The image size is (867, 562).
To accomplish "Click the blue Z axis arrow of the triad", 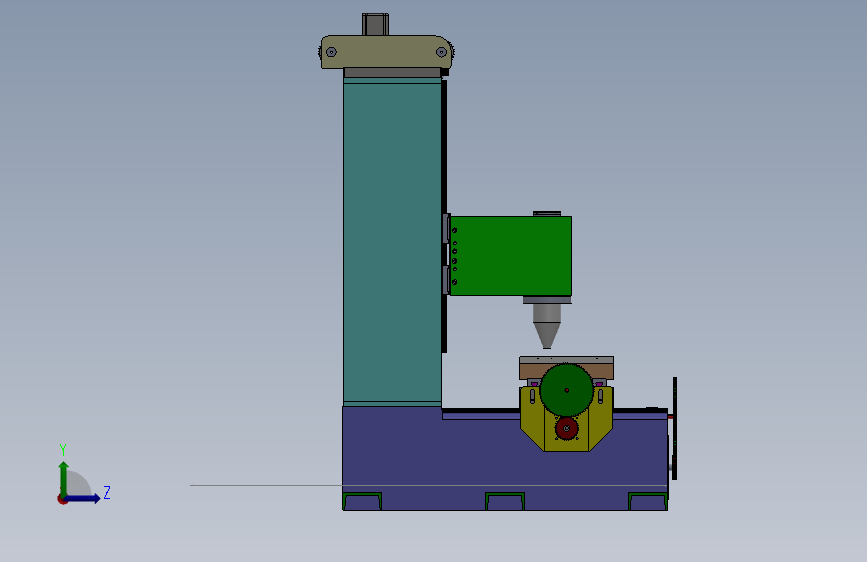I will [x=83, y=498].
